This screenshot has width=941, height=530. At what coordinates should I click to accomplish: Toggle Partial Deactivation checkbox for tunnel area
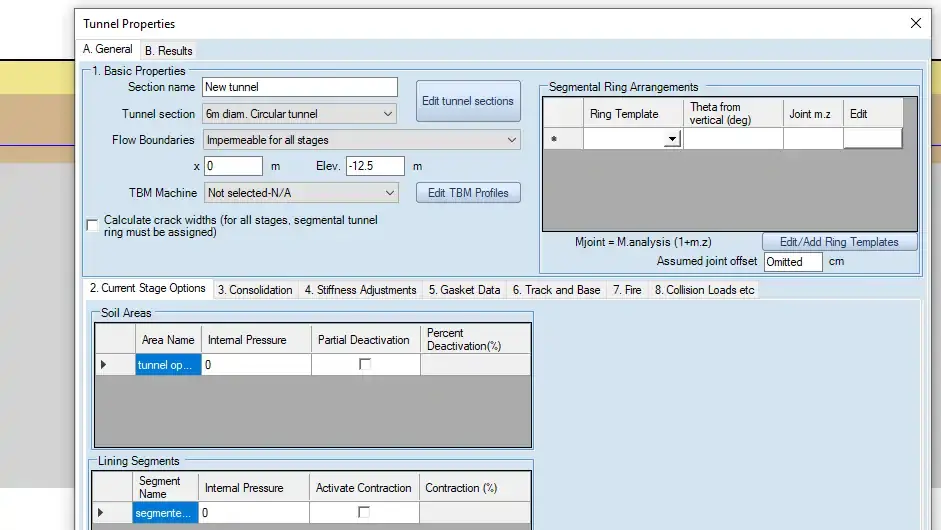[365, 364]
